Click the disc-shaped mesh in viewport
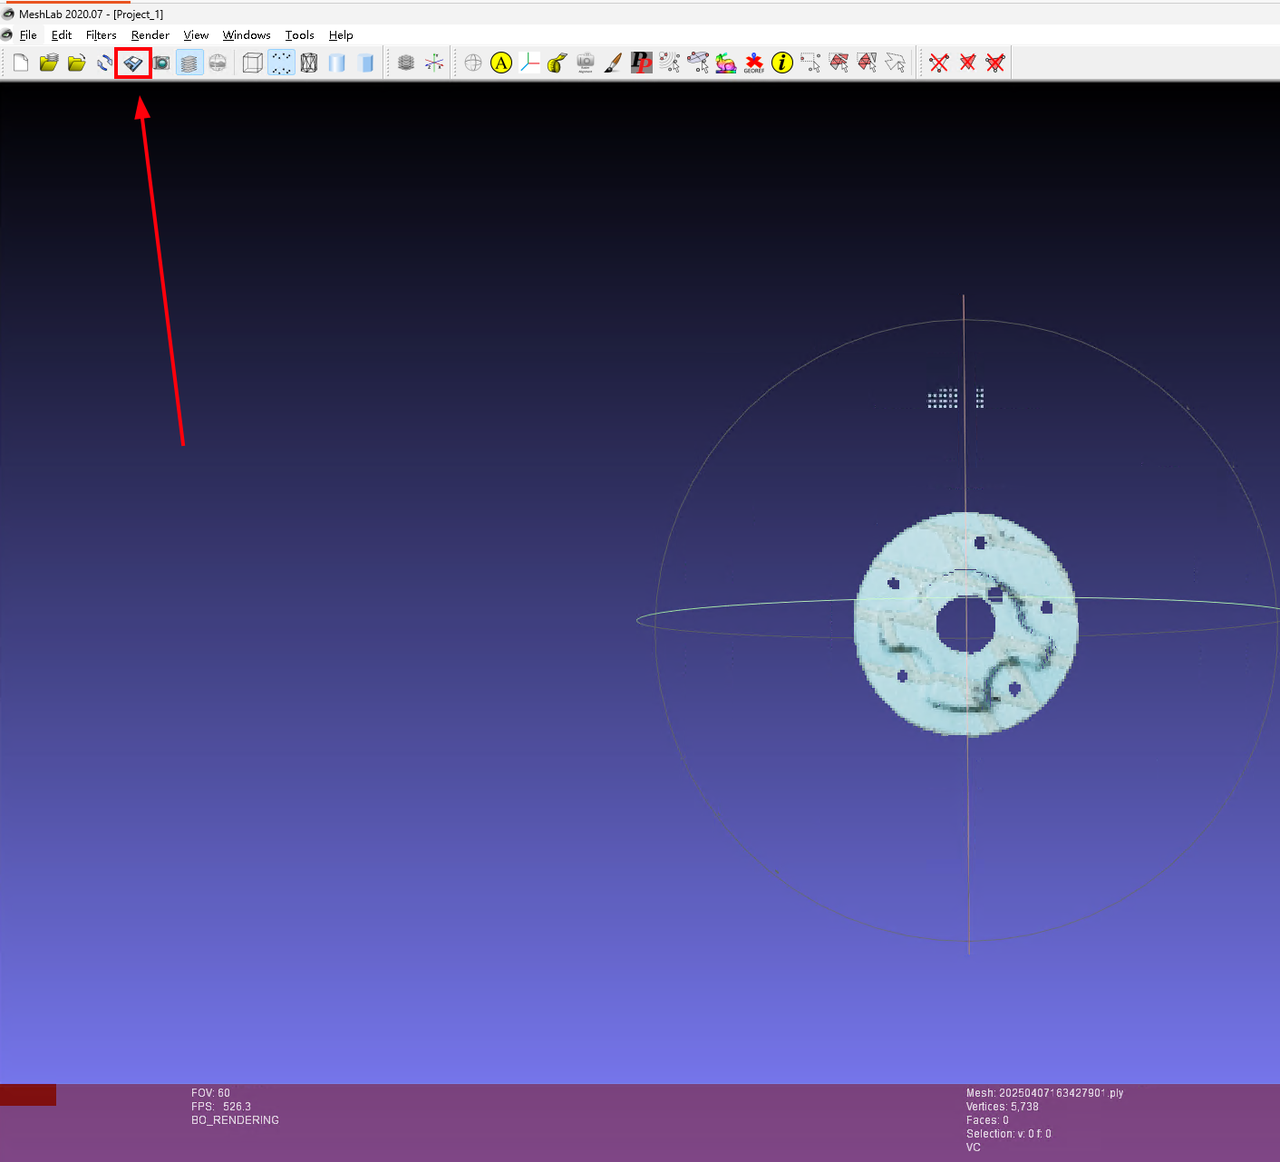 point(905,625)
